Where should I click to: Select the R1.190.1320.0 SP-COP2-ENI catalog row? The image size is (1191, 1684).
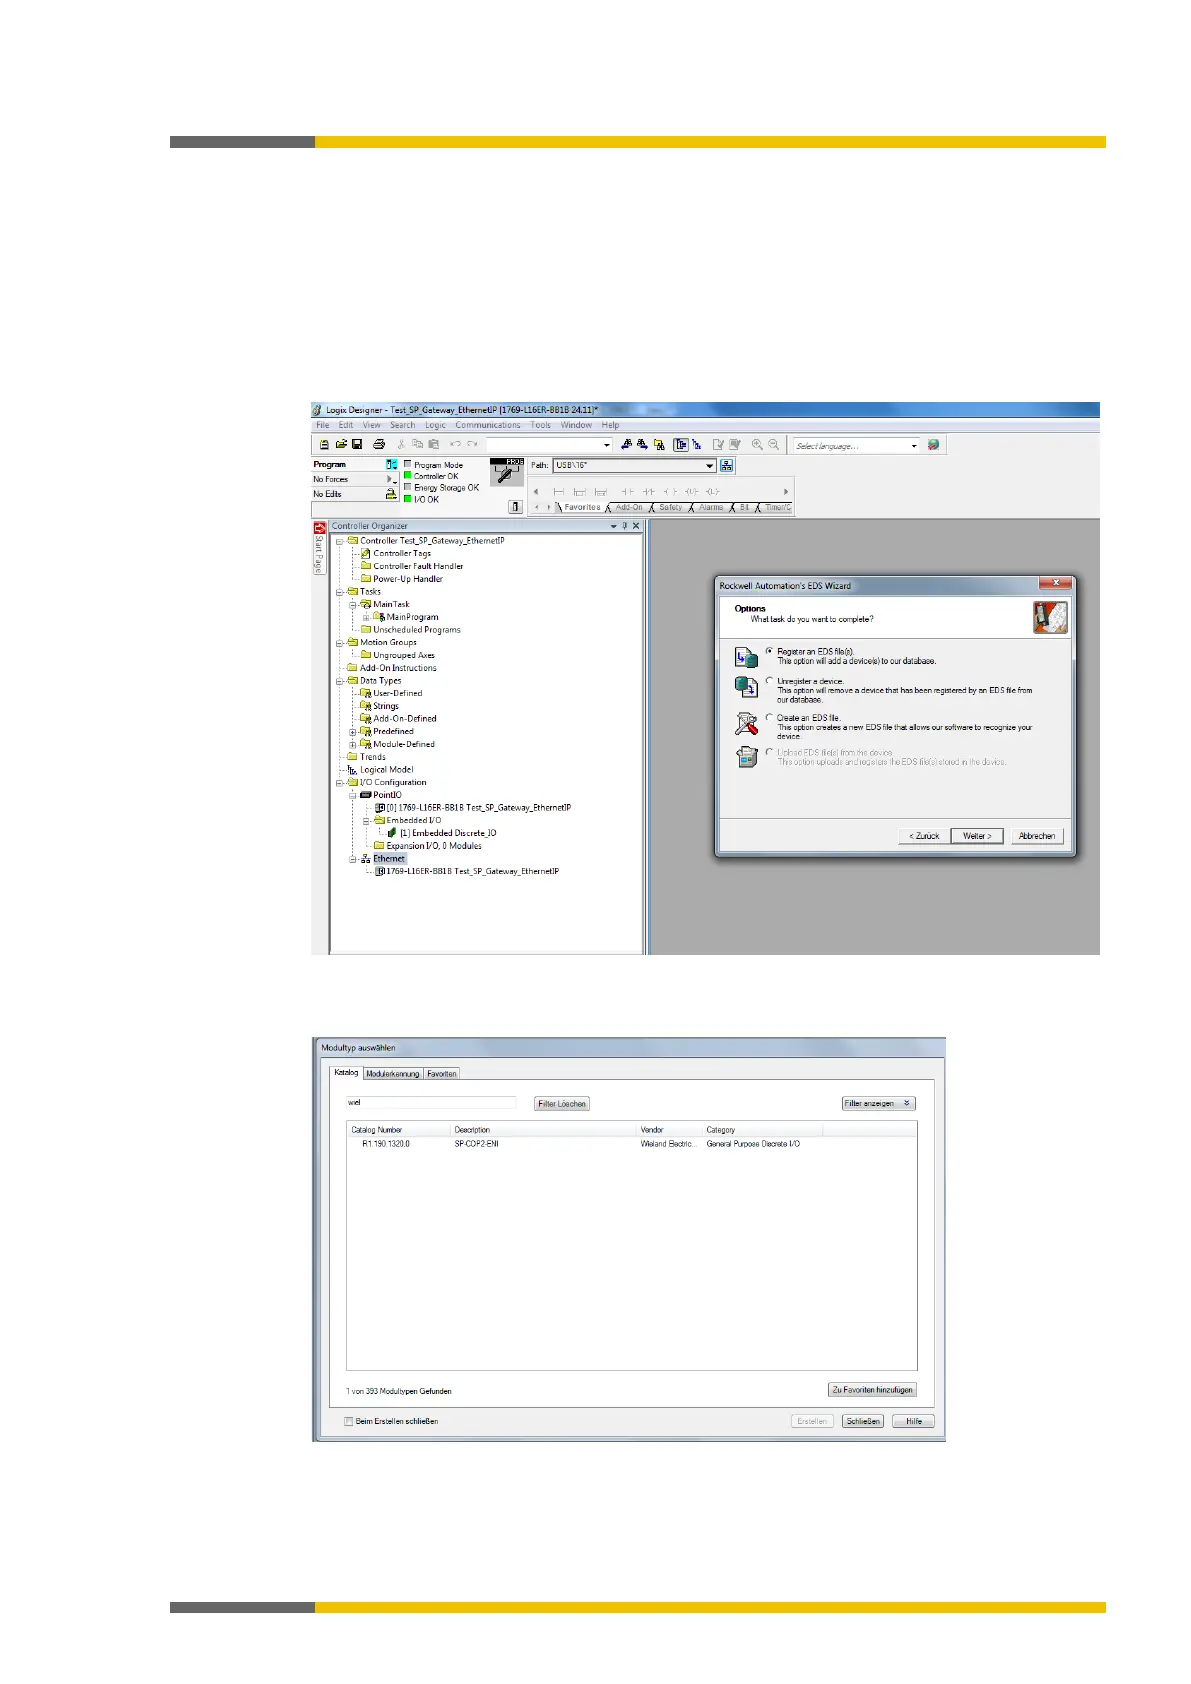click(631, 1144)
